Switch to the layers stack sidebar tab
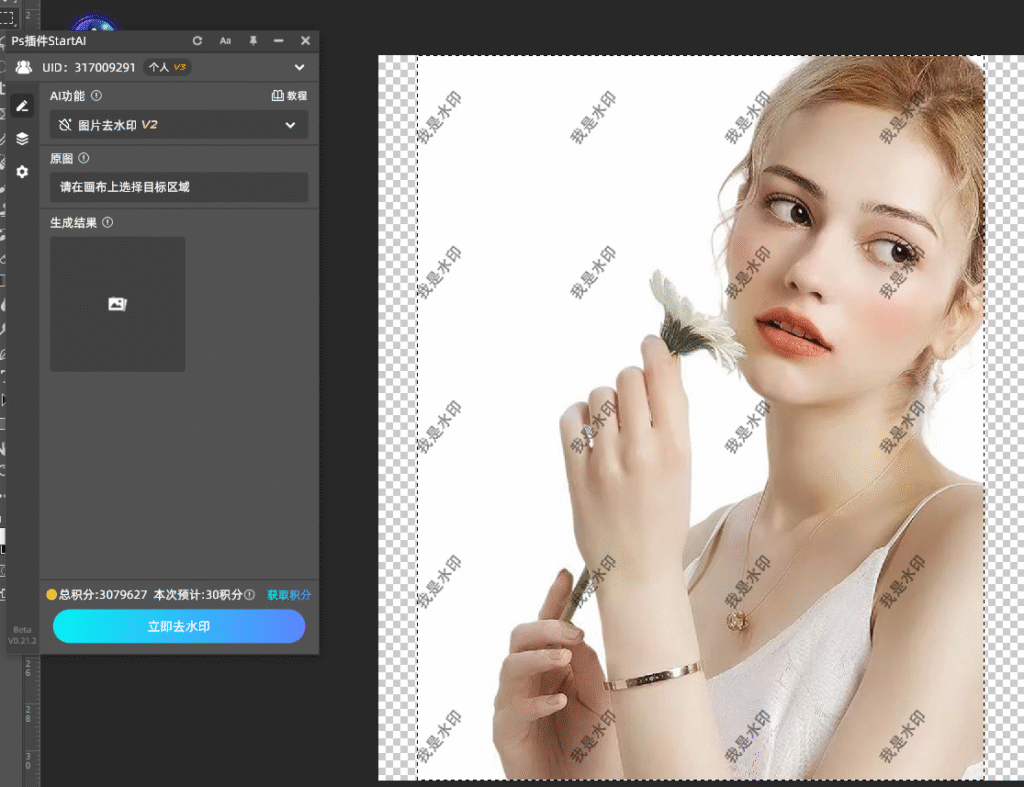The height and width of the screenshot is (787, 1024). [x=22, y=139]
